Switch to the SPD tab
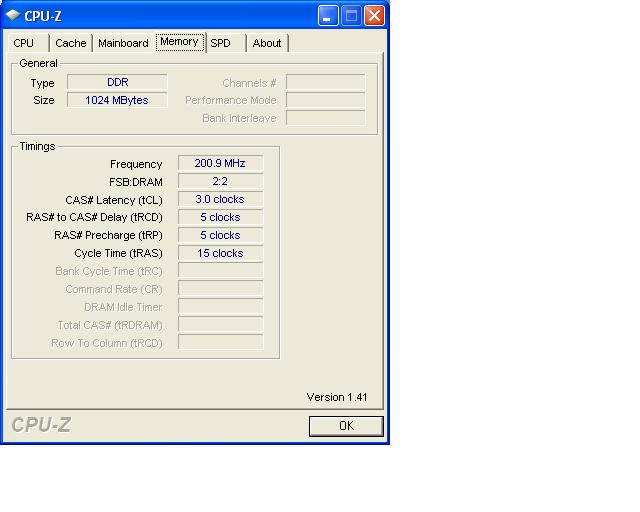The image size is (640, 512). (x=220, y=43)
